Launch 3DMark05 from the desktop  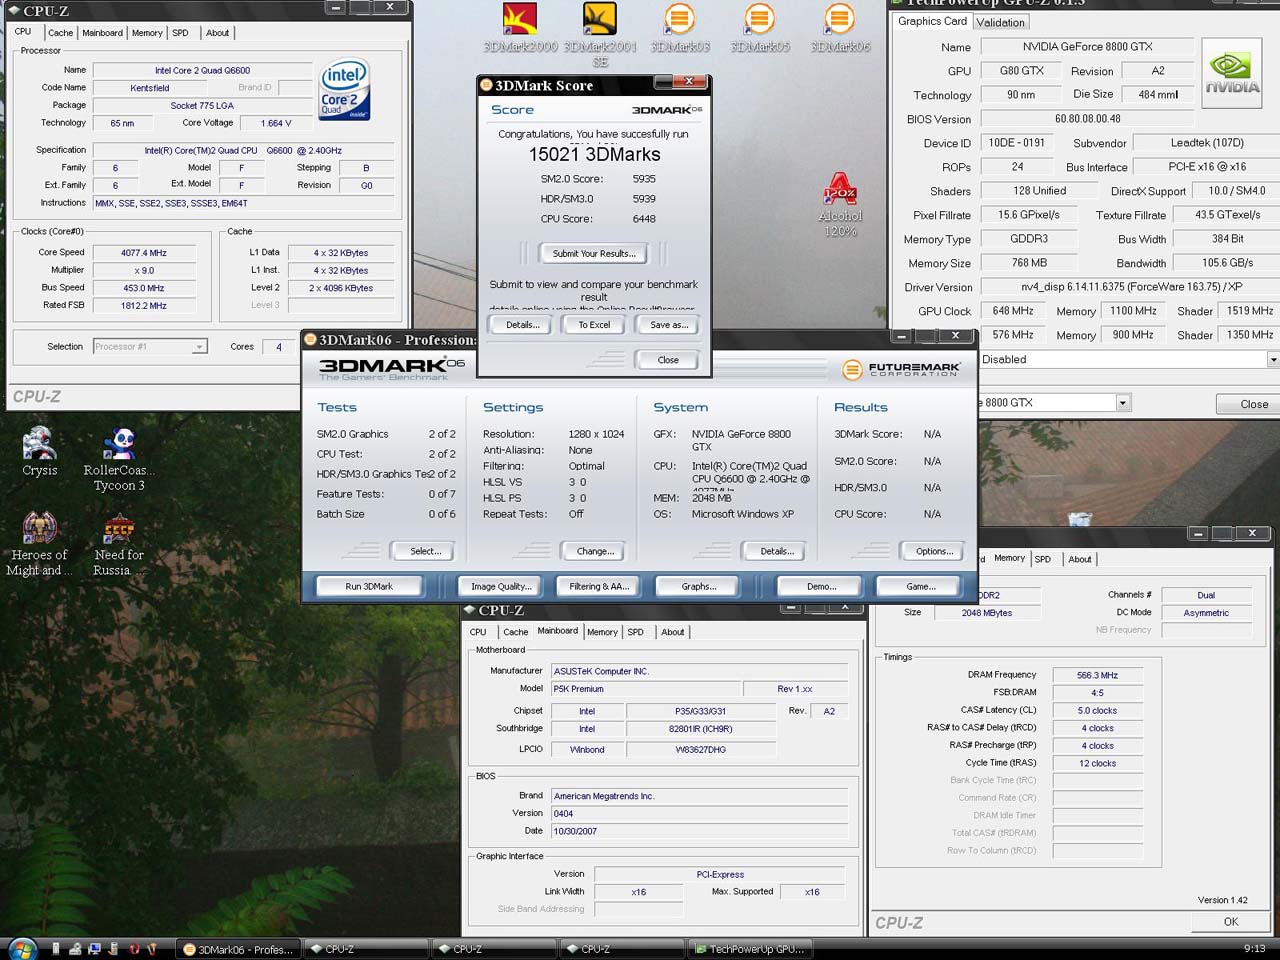tap(760, 28)
